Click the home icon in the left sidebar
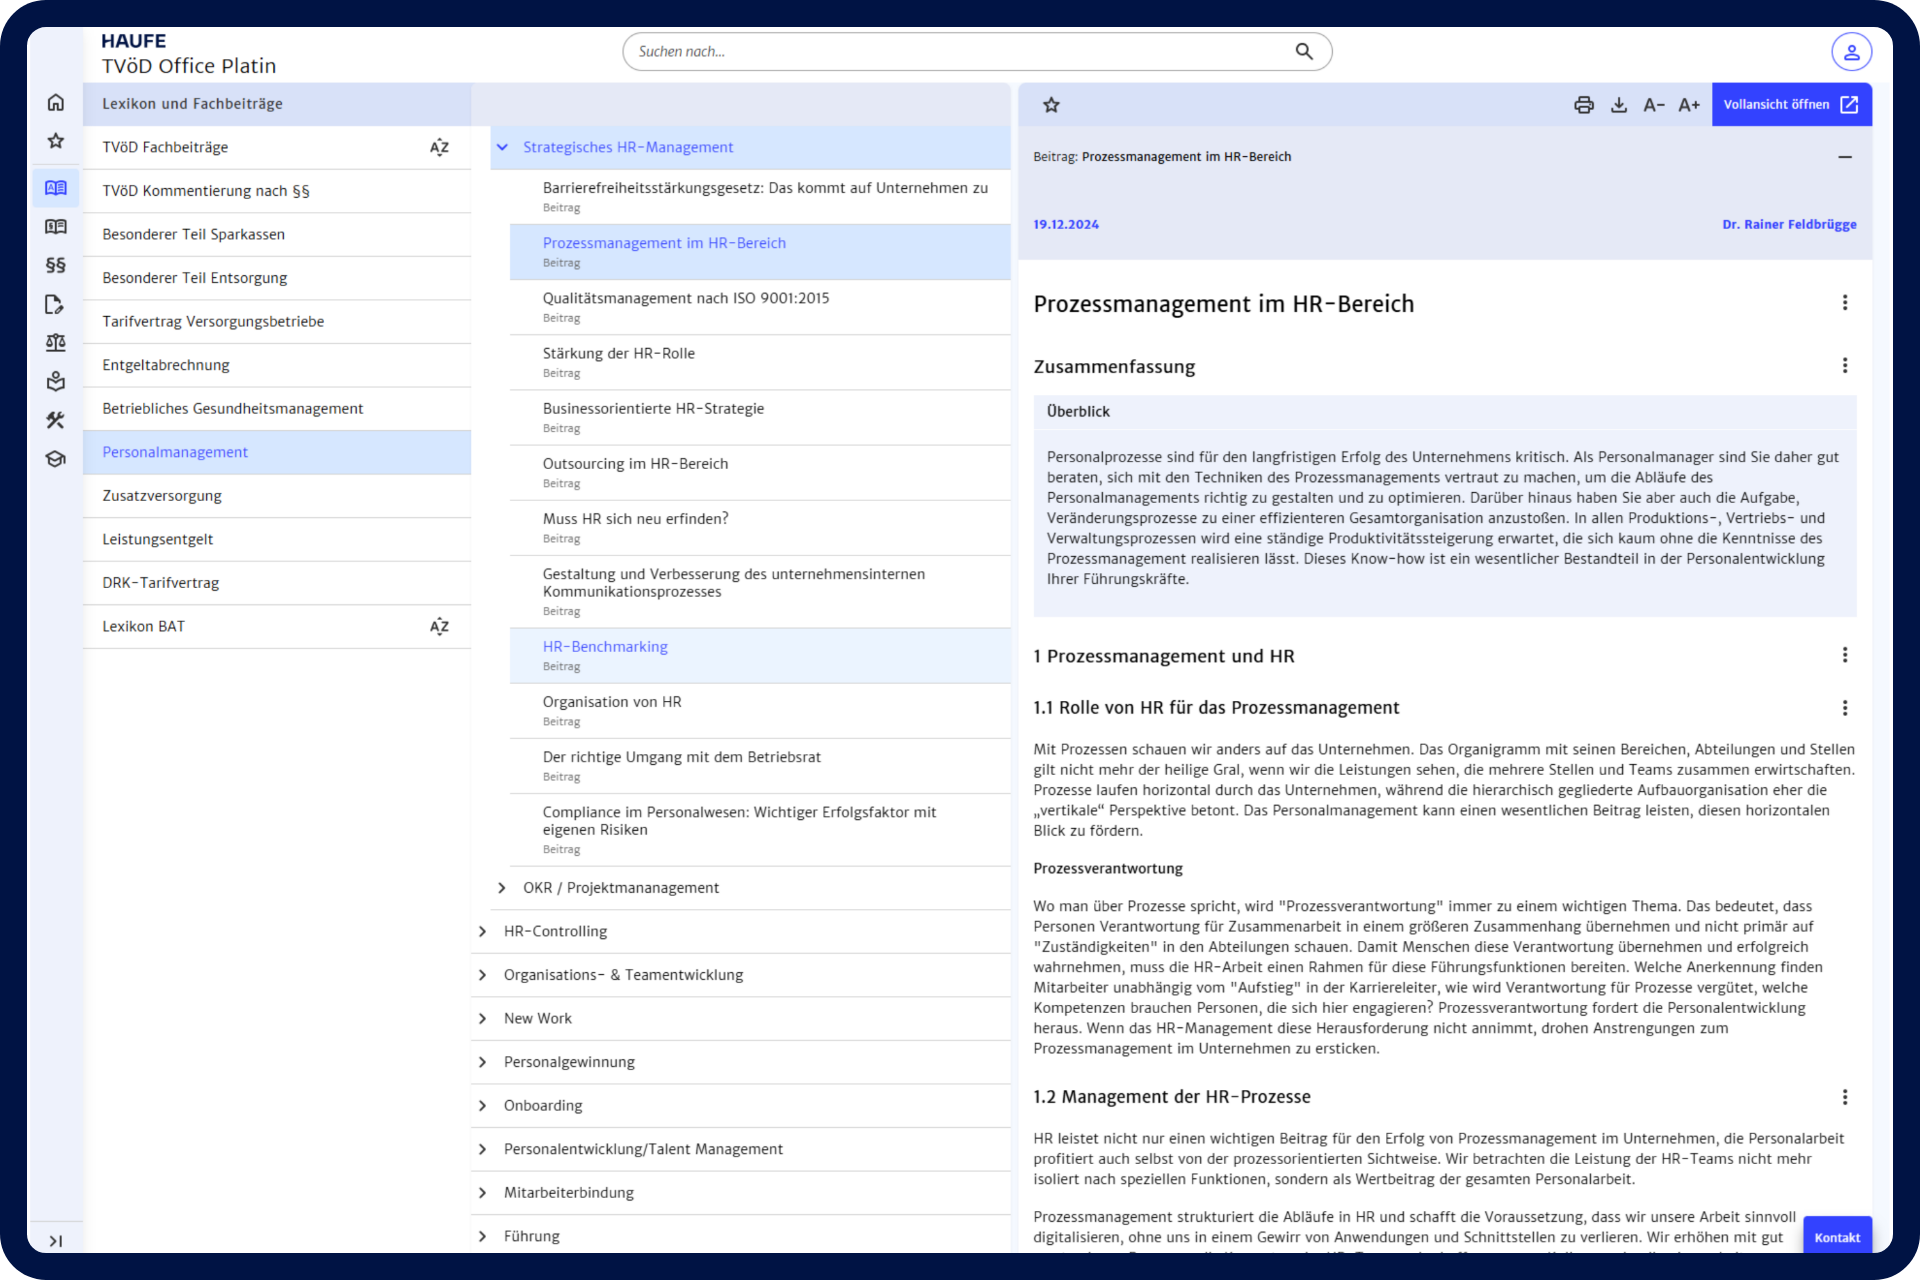Screen dimensions: 1920x1280 point(56,102)
